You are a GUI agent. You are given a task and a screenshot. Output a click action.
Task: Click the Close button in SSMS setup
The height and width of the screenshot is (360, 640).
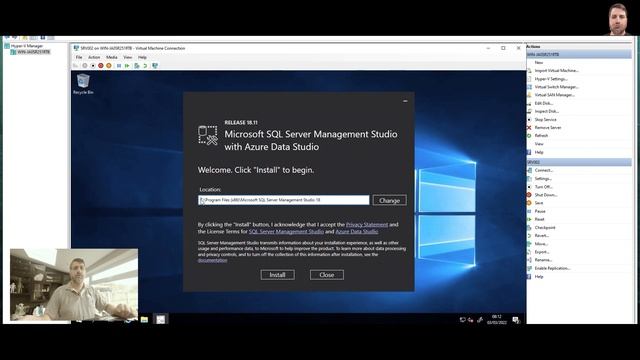[327, 275]
